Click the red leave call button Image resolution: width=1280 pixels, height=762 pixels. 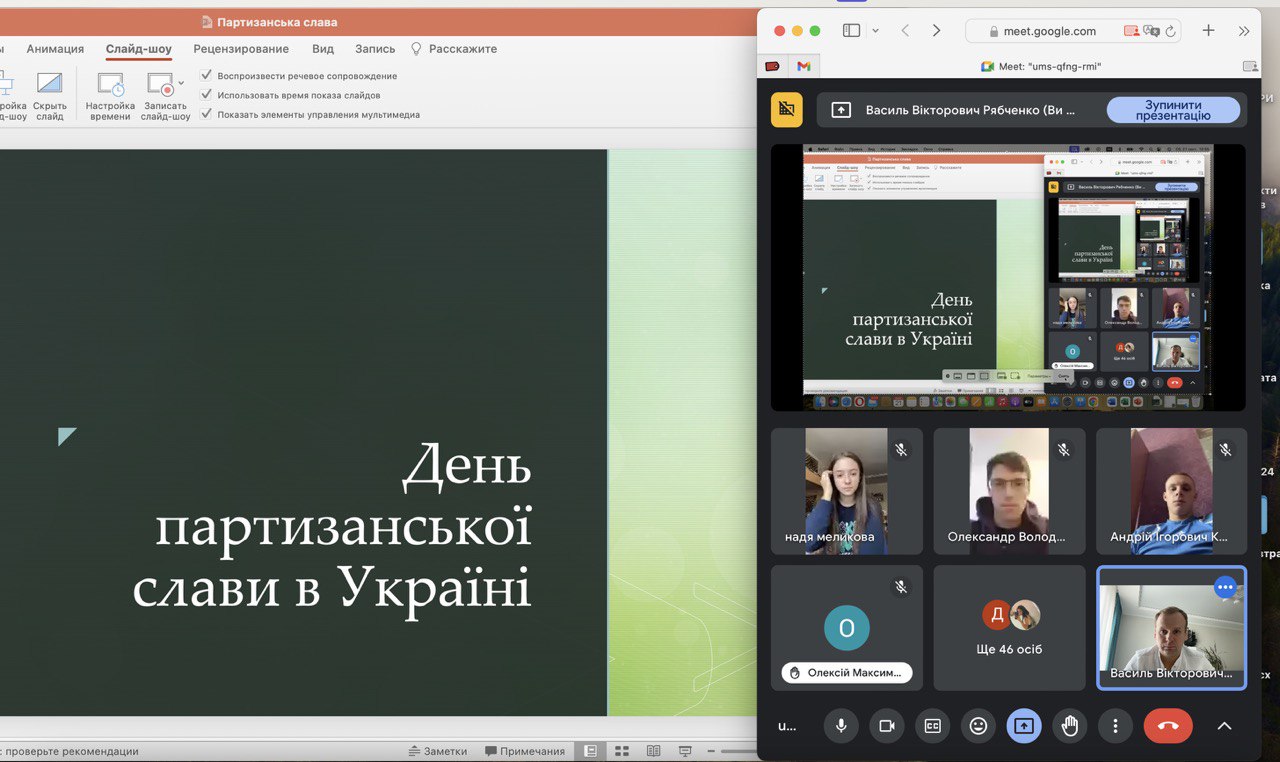[x=1167, y=726]
